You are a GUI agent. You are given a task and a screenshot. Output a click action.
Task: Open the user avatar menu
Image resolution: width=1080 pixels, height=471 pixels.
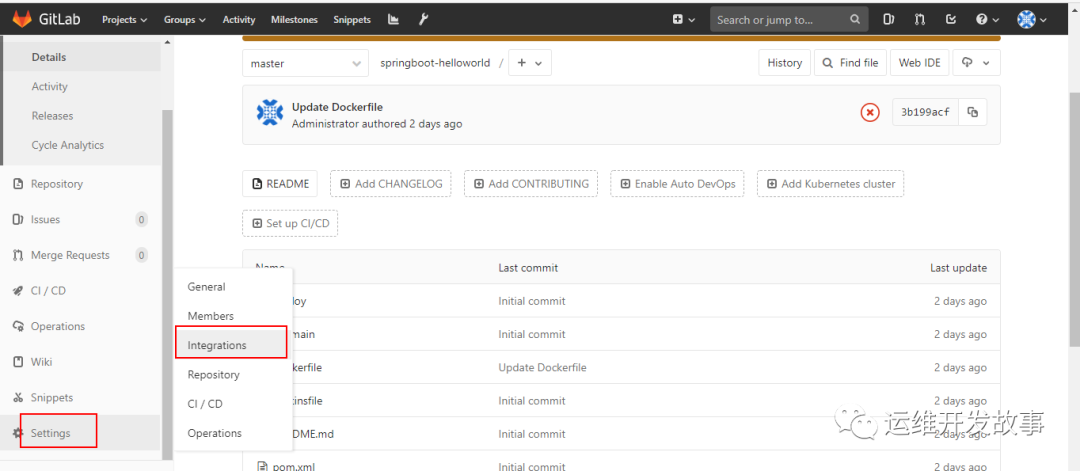click(x=1032, y=20)
